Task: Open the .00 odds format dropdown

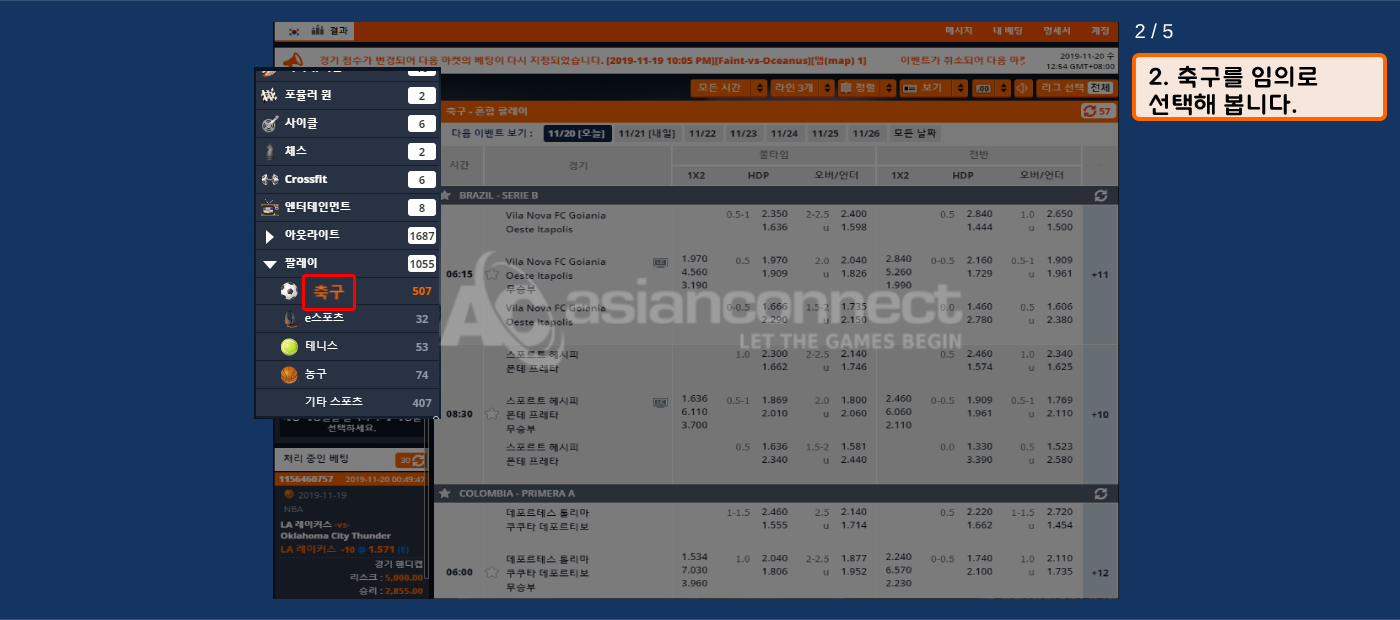Action: pos(991,88)
